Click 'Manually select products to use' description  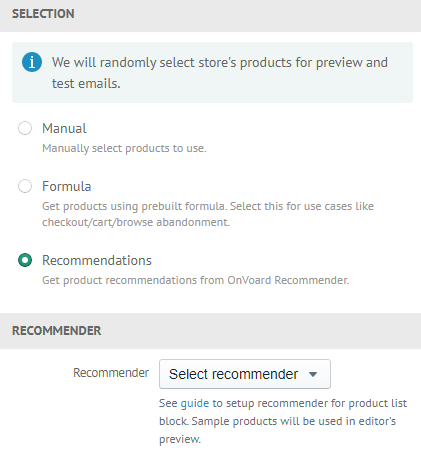point(124,148)
